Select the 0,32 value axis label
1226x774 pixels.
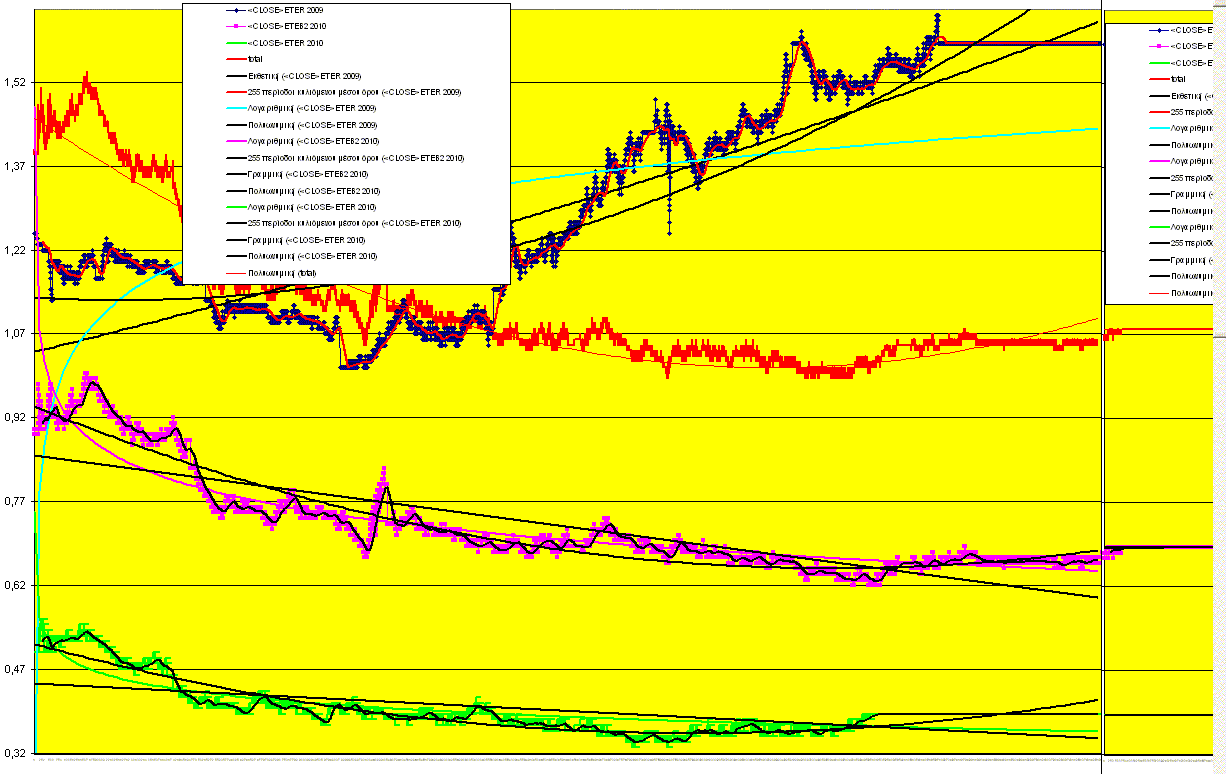(x=15, y=753)
